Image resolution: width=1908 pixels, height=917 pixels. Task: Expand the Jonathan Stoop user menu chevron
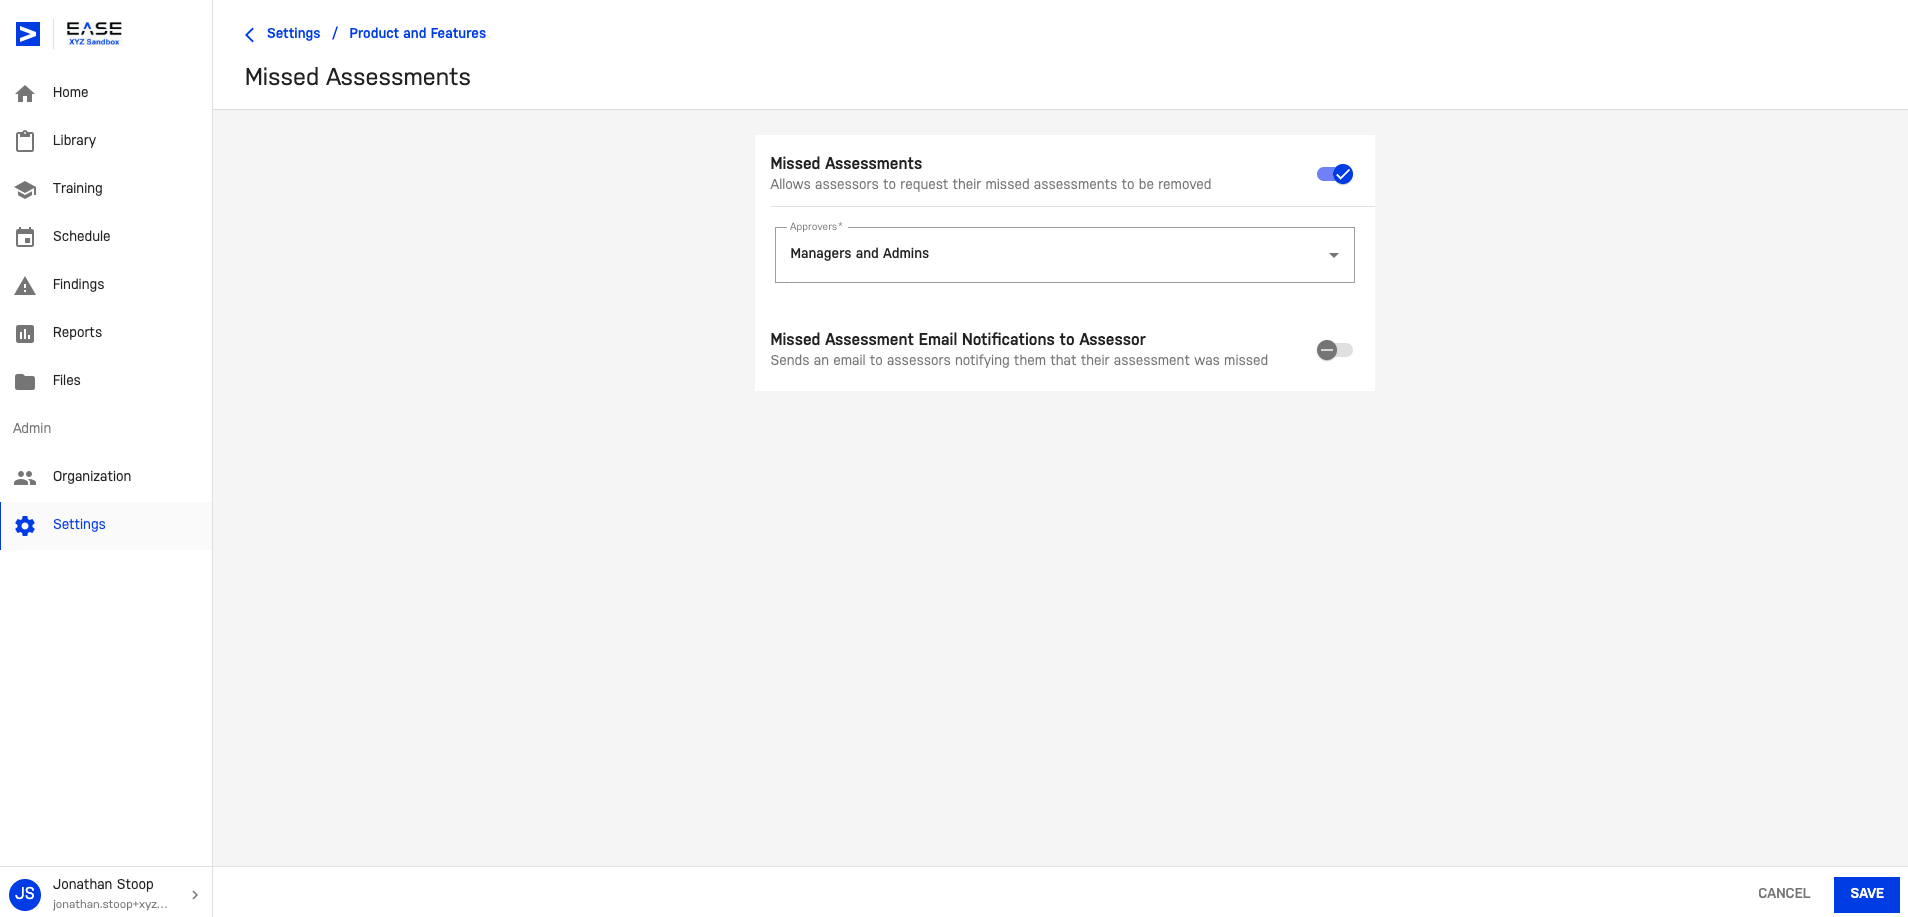195,894
